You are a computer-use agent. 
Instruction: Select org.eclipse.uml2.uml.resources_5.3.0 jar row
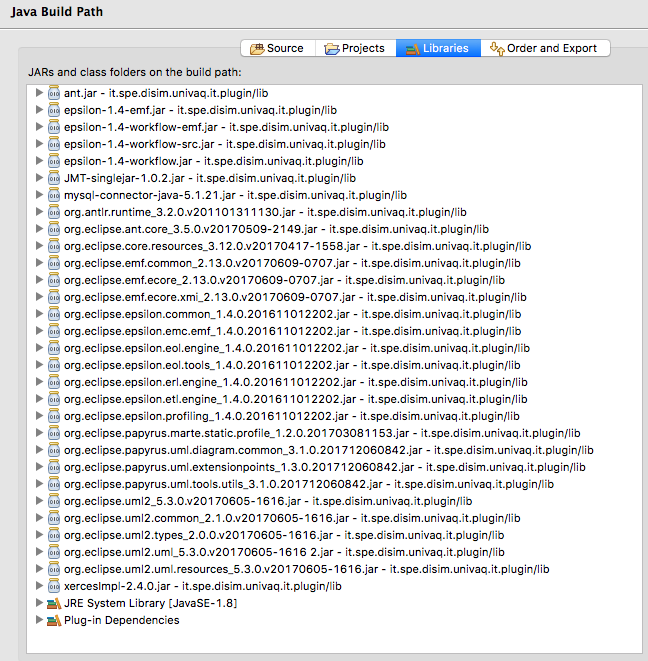pos(307,569)
